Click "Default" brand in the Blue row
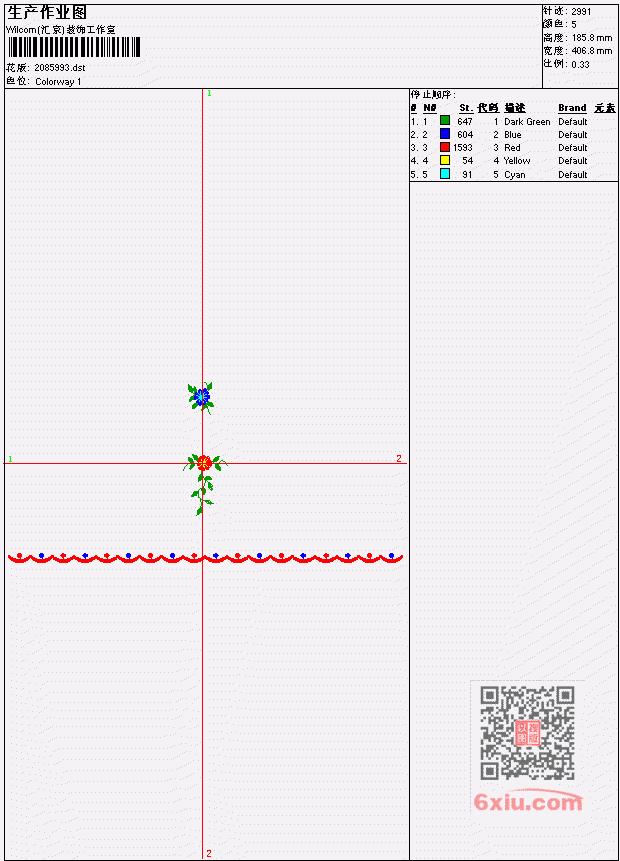 coord(573,135)
